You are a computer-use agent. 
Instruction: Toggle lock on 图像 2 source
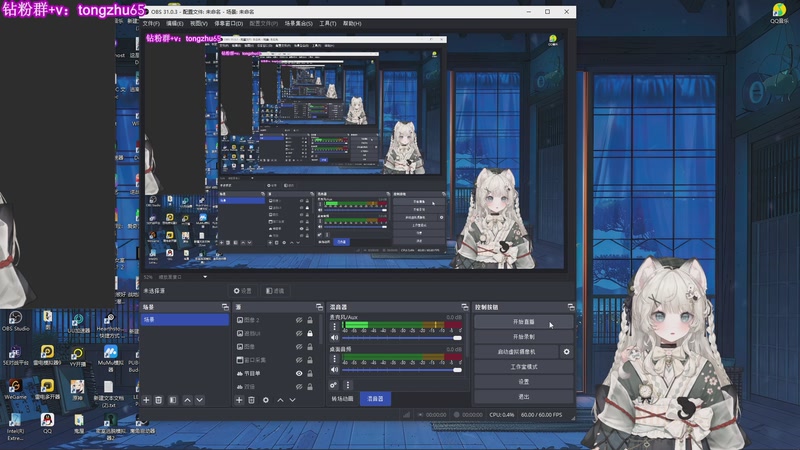click(x=310, y=320)
